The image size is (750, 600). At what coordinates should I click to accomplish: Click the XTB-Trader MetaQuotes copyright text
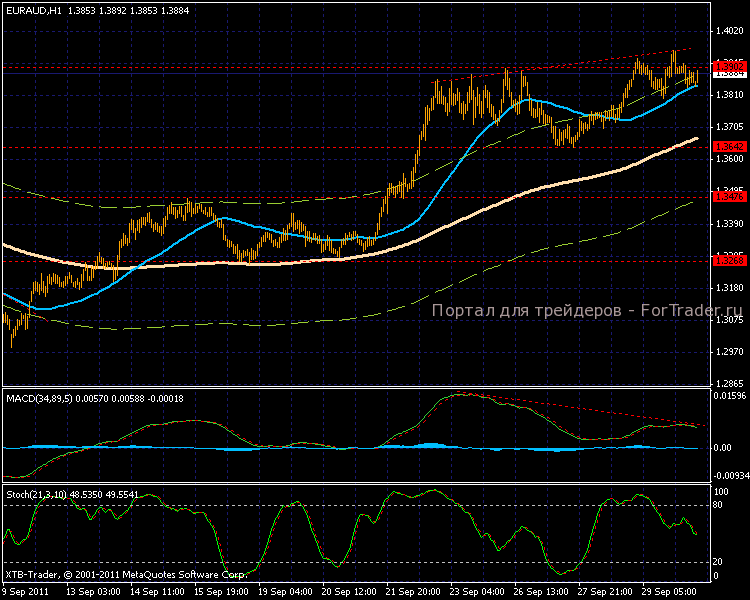point(126,575)
